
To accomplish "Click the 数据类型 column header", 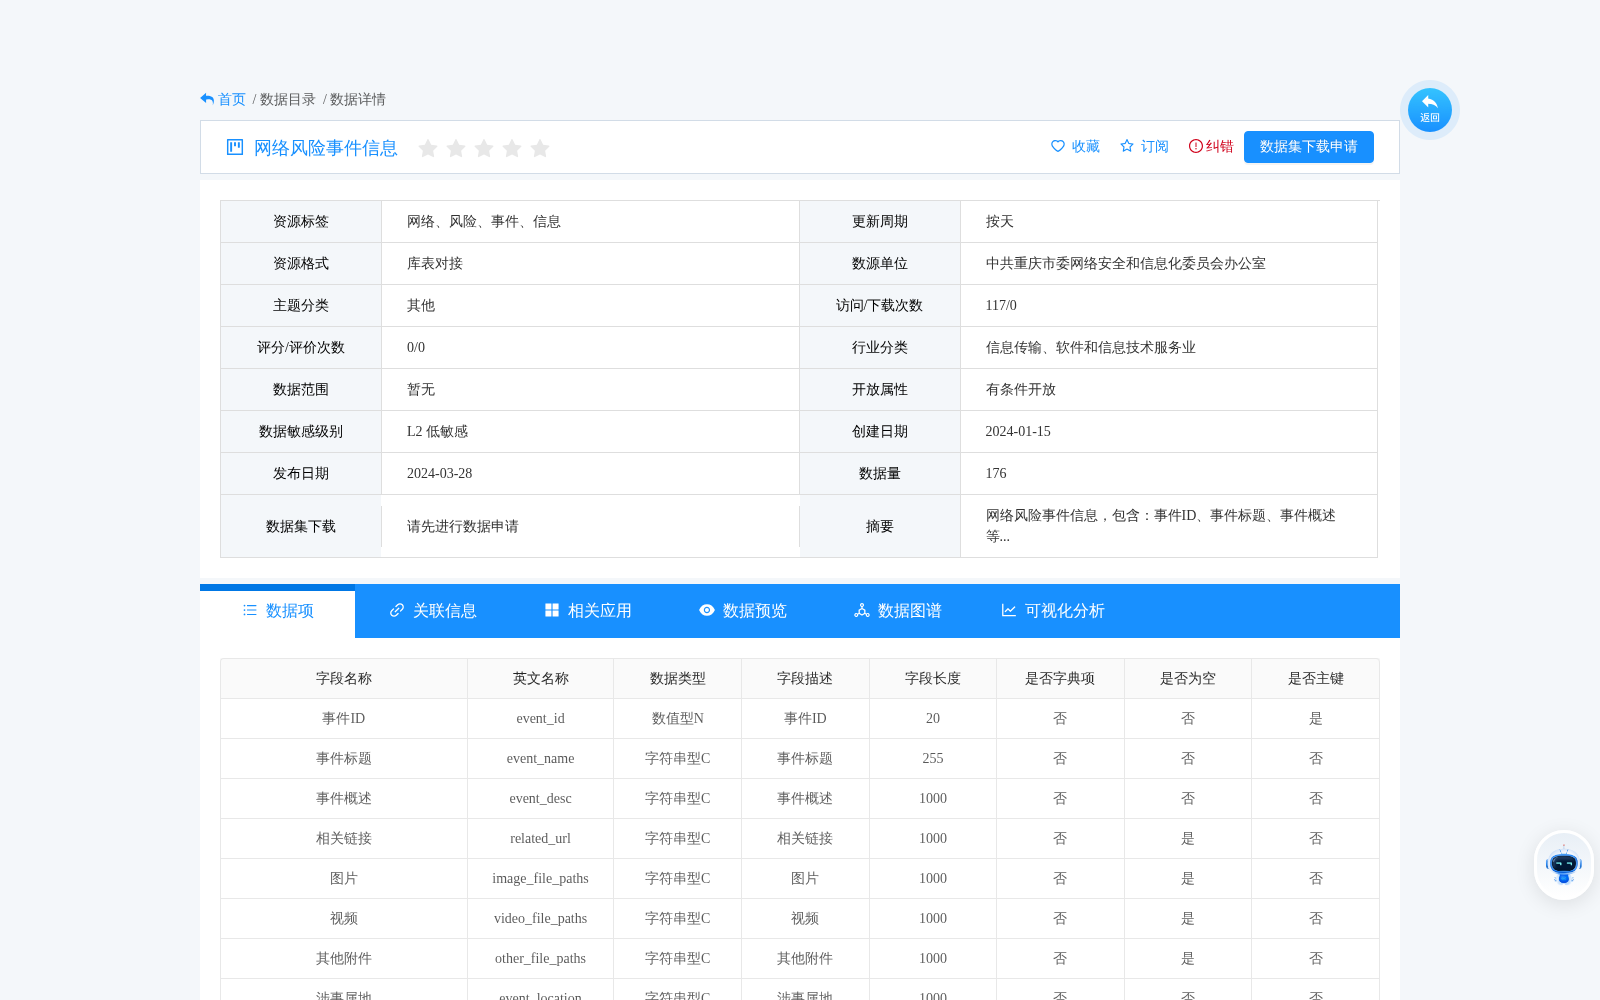I will tap(677, 678).
